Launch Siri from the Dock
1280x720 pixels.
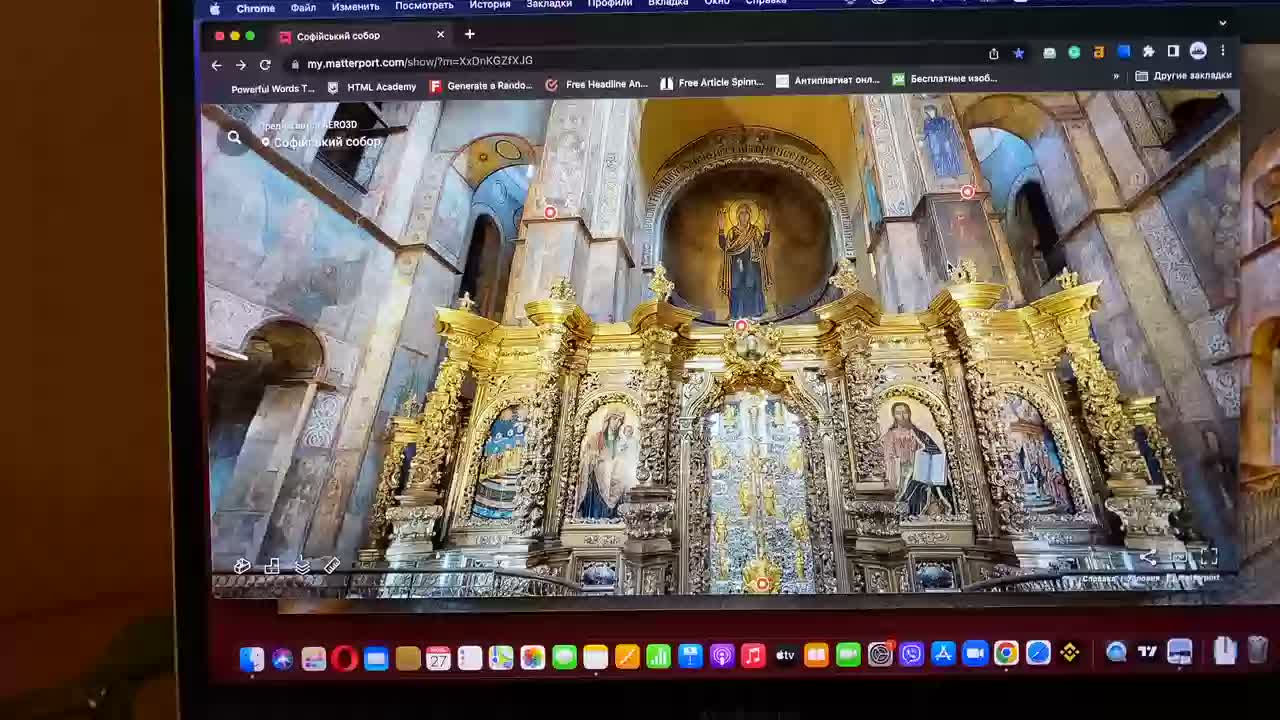(282, 658)
